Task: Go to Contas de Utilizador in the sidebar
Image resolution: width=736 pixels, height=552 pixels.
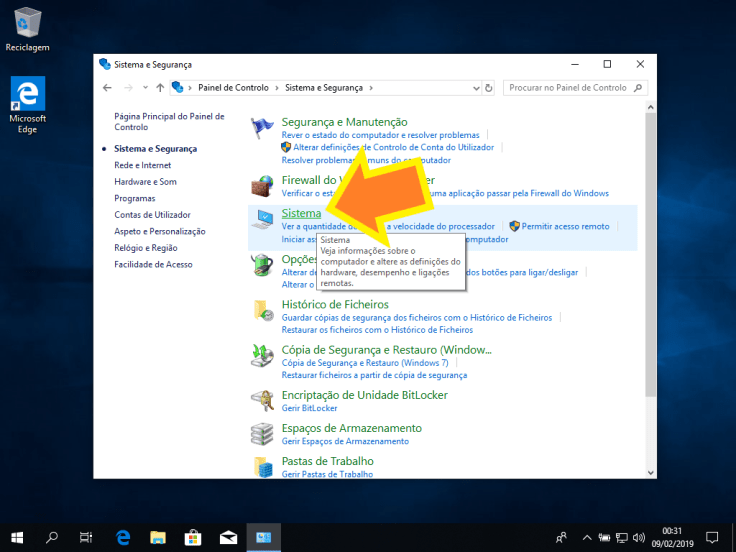Action: pos(152,214)
